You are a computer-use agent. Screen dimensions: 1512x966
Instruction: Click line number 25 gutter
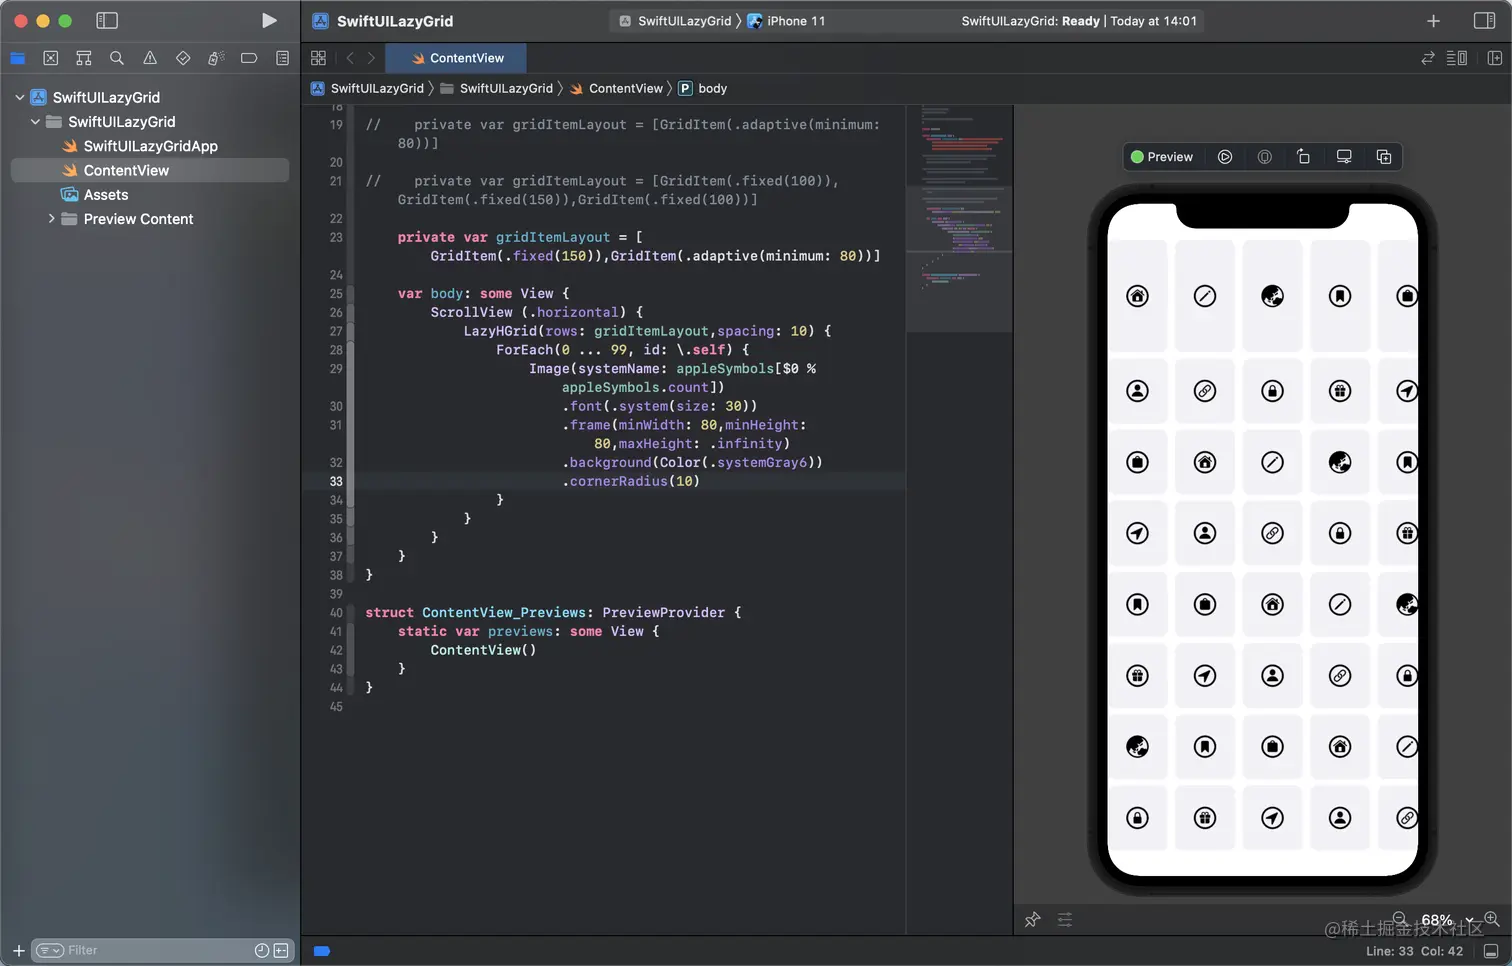[336, 293]
